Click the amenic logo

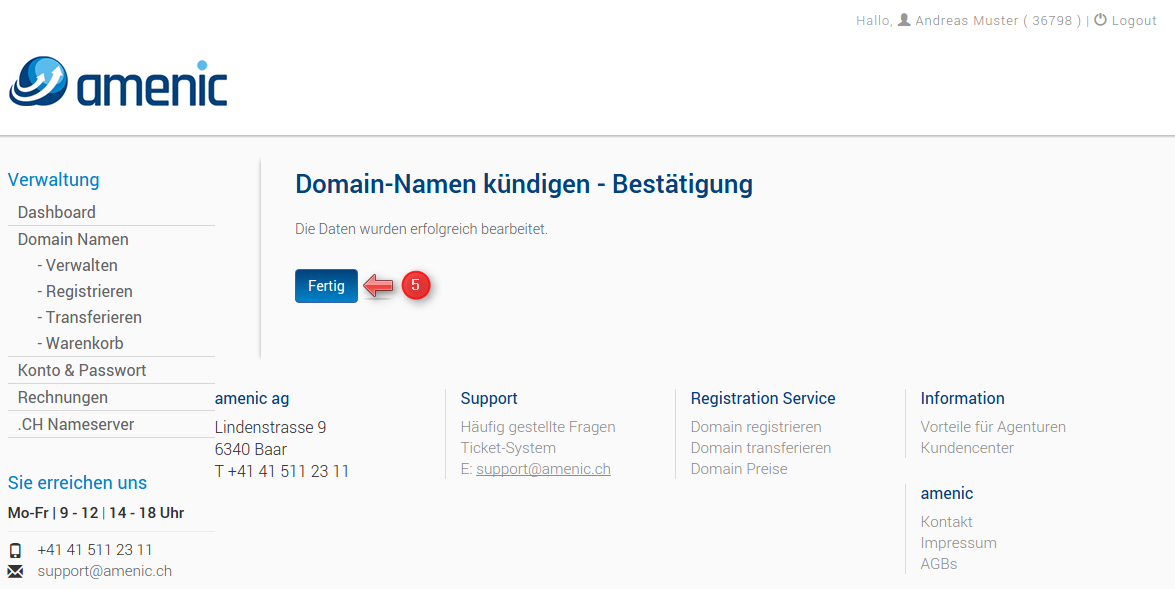tap(118, 81)
